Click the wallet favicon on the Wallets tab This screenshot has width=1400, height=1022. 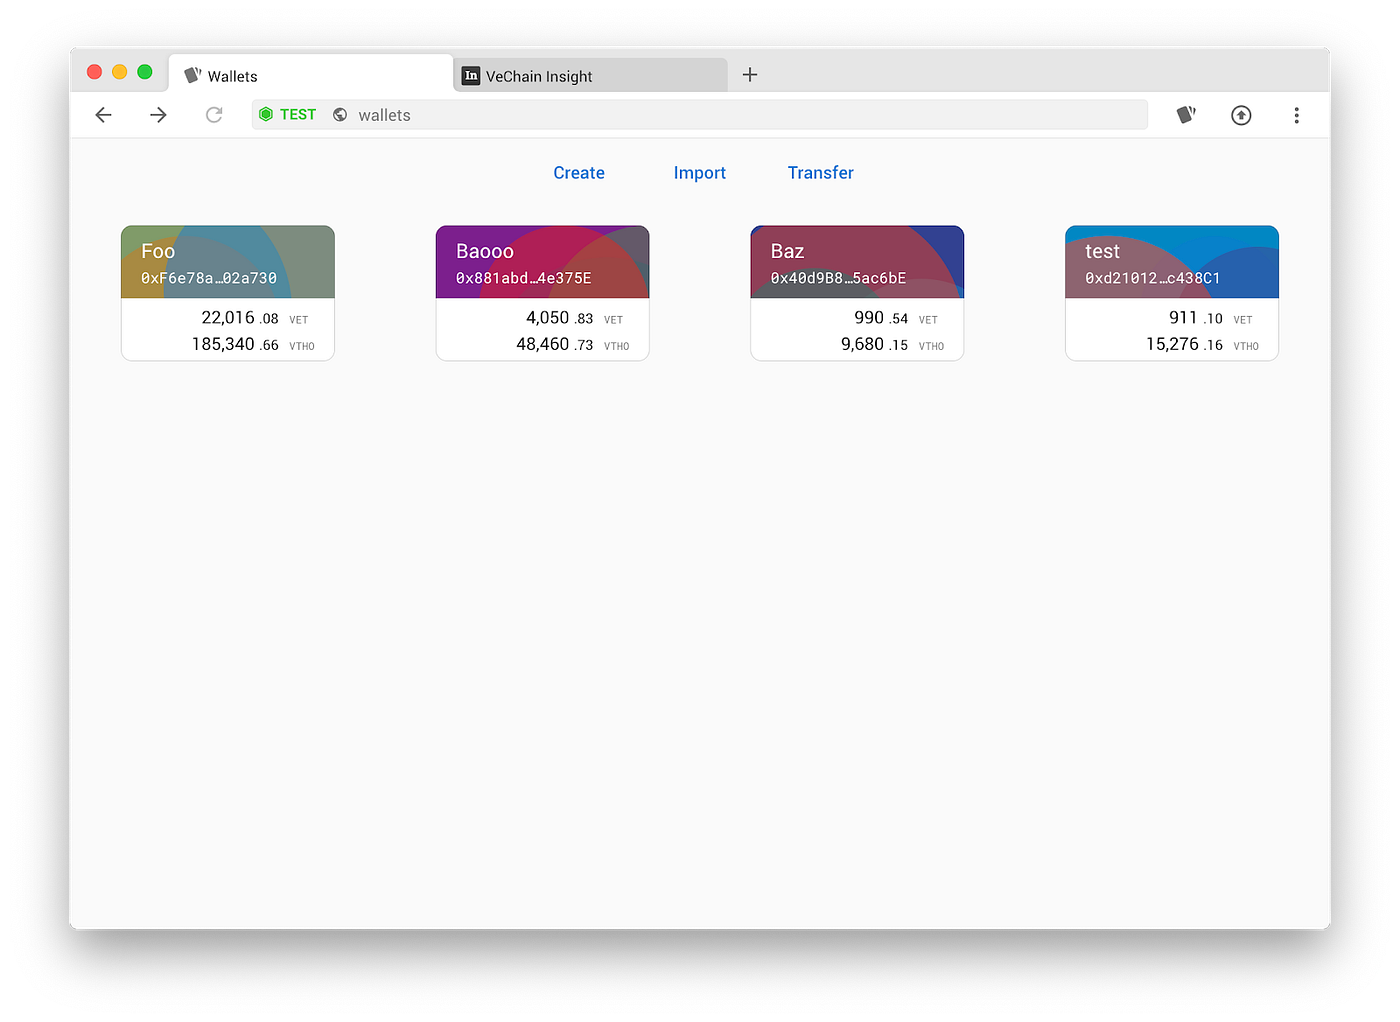tap(192, 74)
